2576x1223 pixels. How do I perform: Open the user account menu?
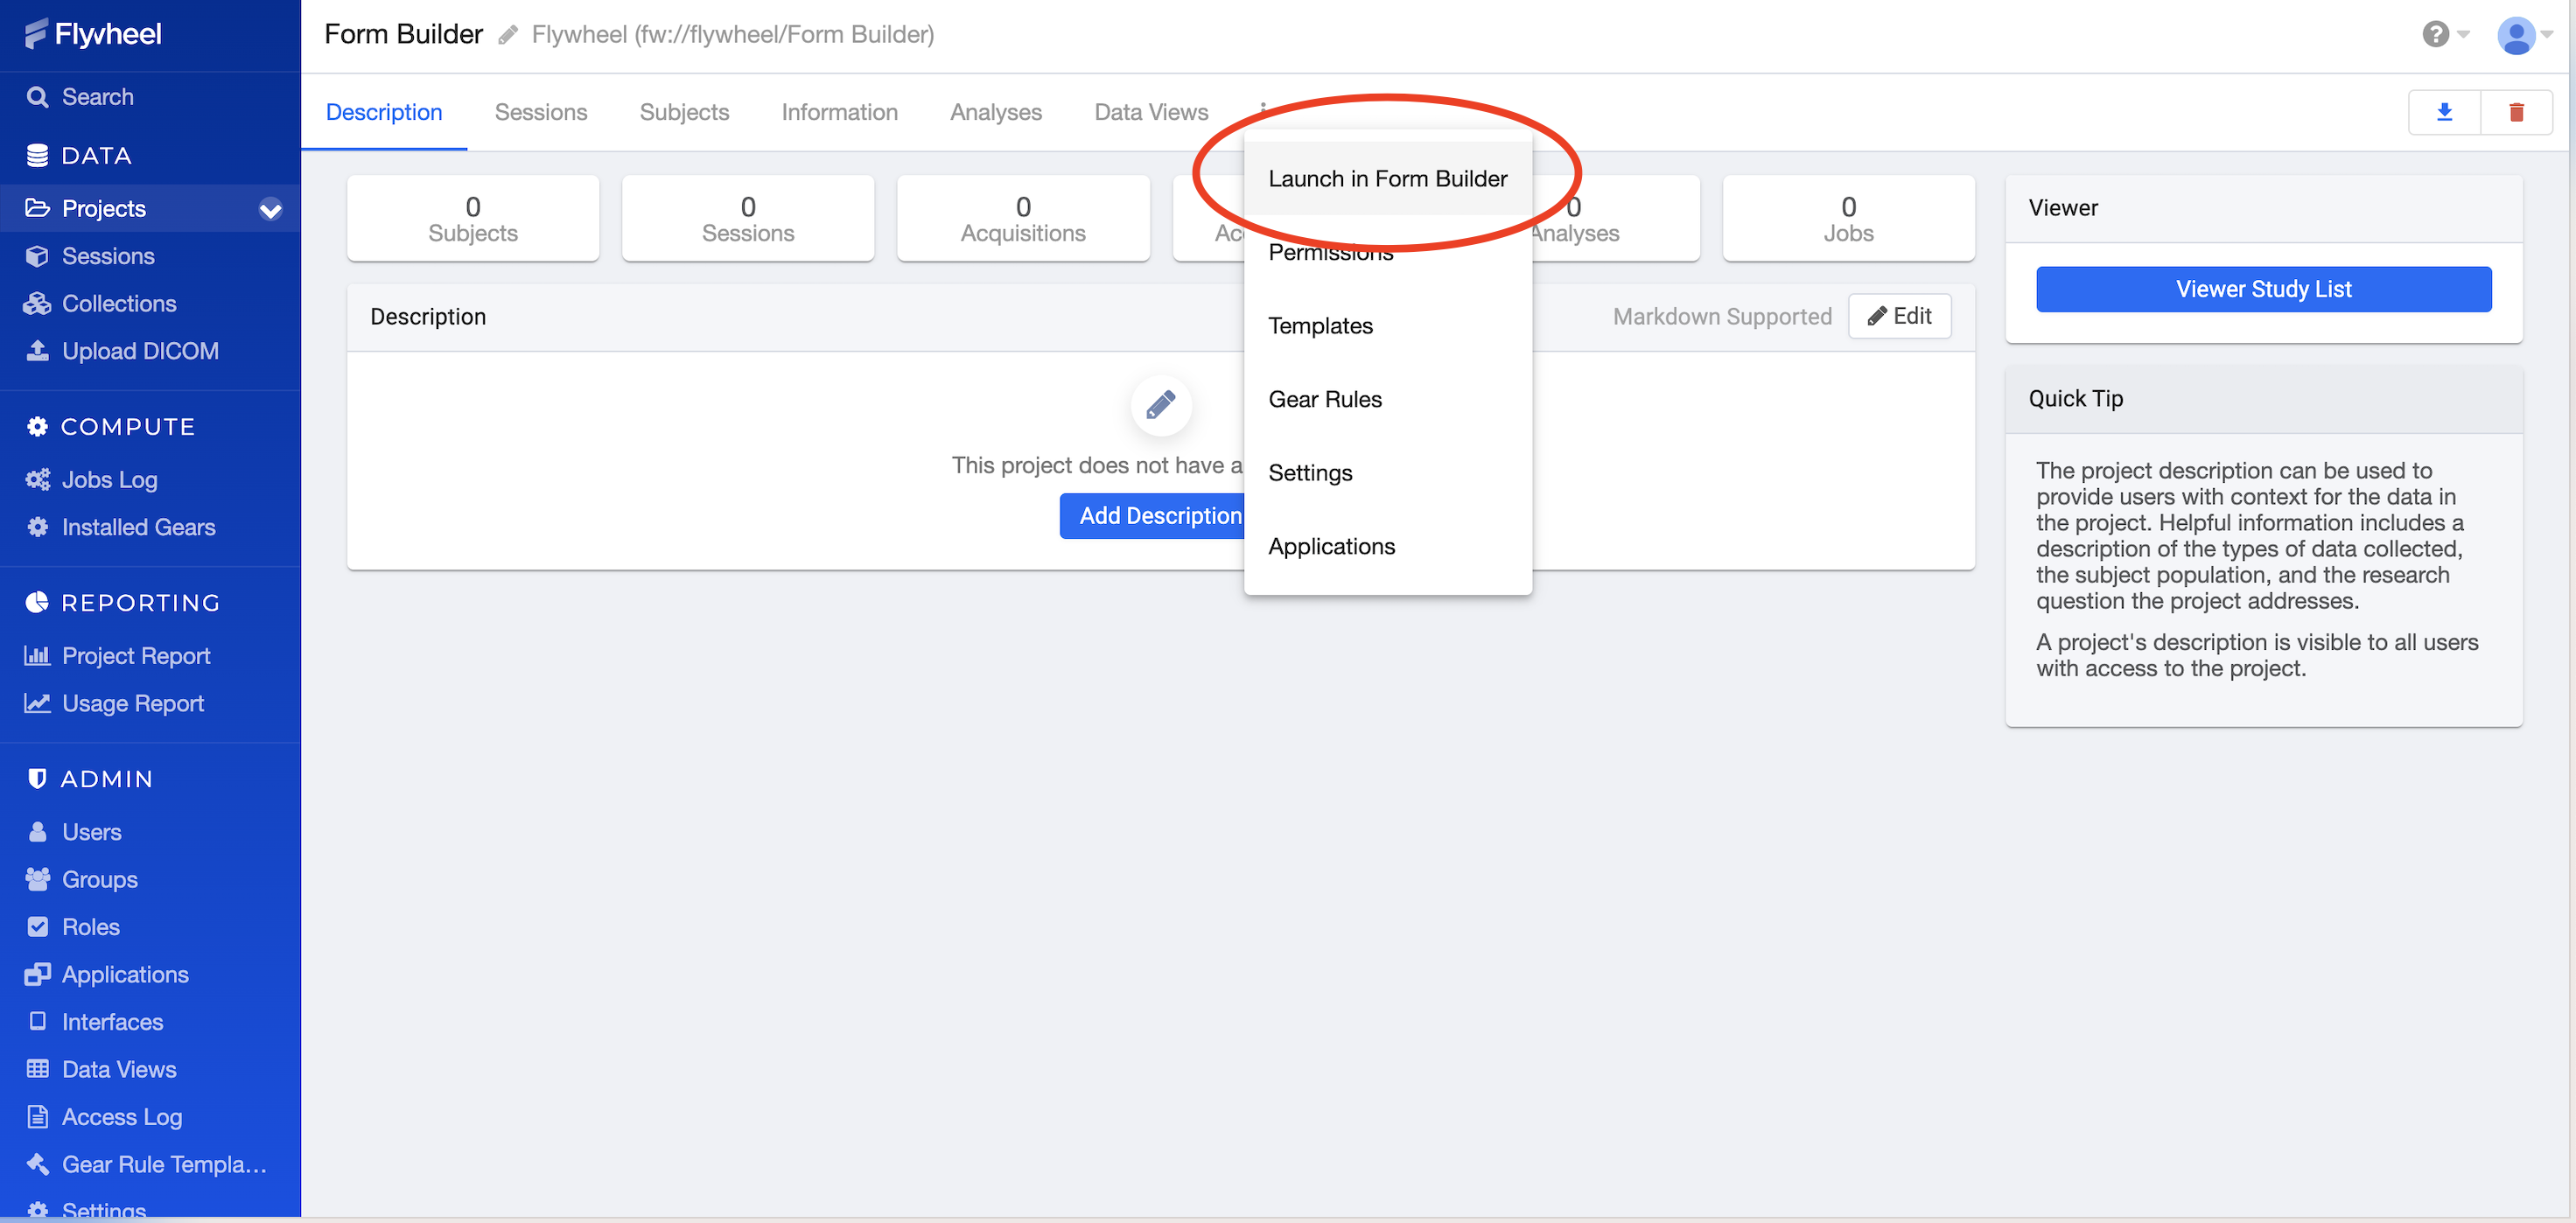coord(2525,35)
